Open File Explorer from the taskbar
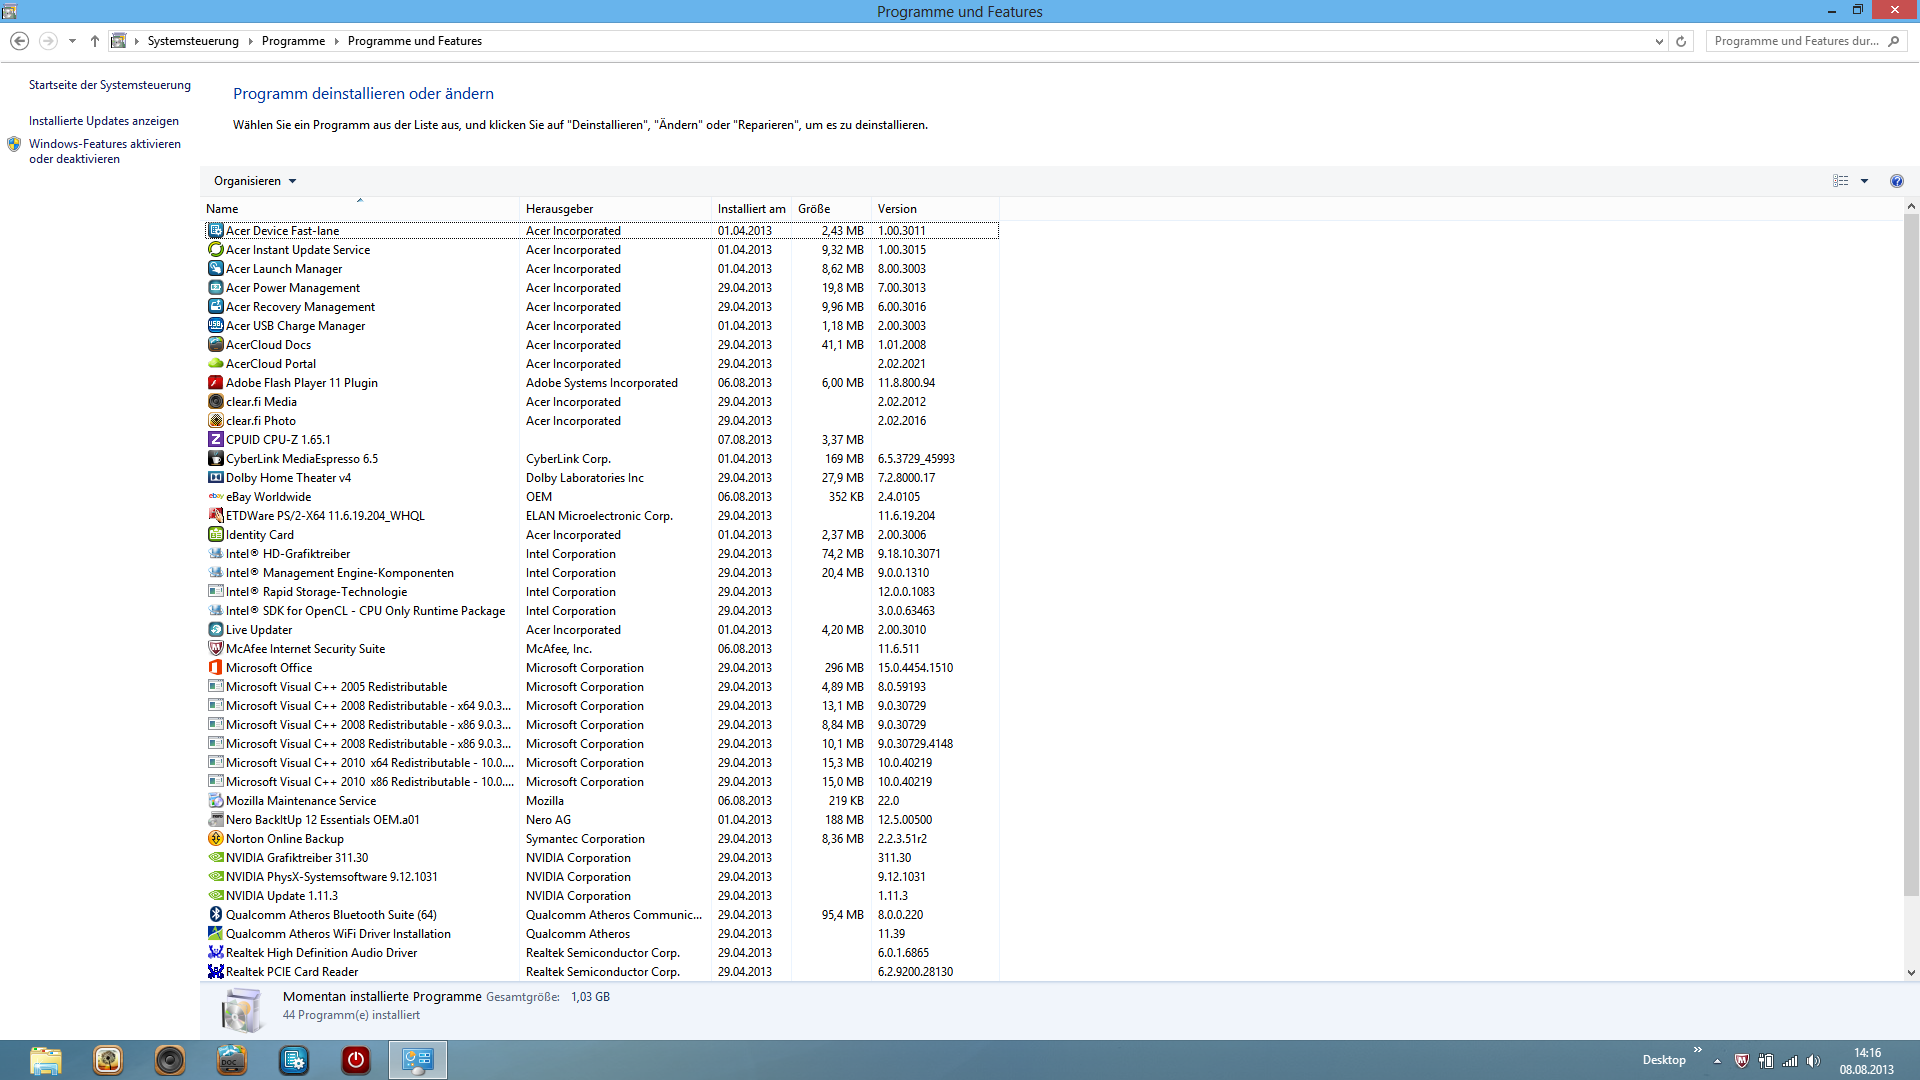Screen dimensions: 1920x1080 tap(45, 1060)
